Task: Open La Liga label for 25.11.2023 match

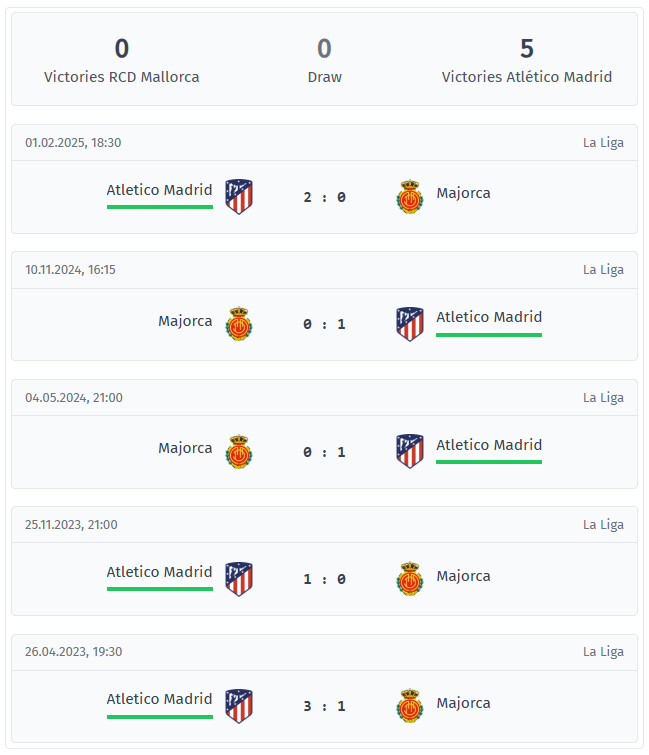Action: coord(603,524)
